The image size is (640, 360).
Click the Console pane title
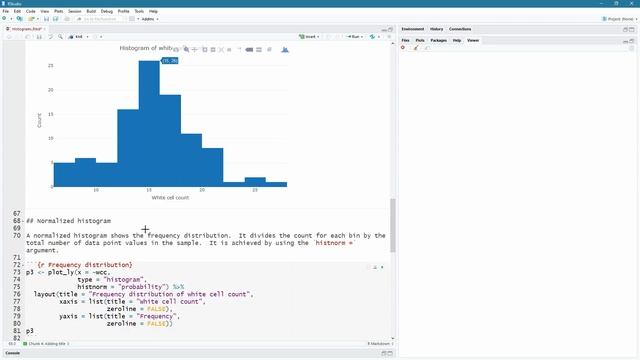(12, 353)
